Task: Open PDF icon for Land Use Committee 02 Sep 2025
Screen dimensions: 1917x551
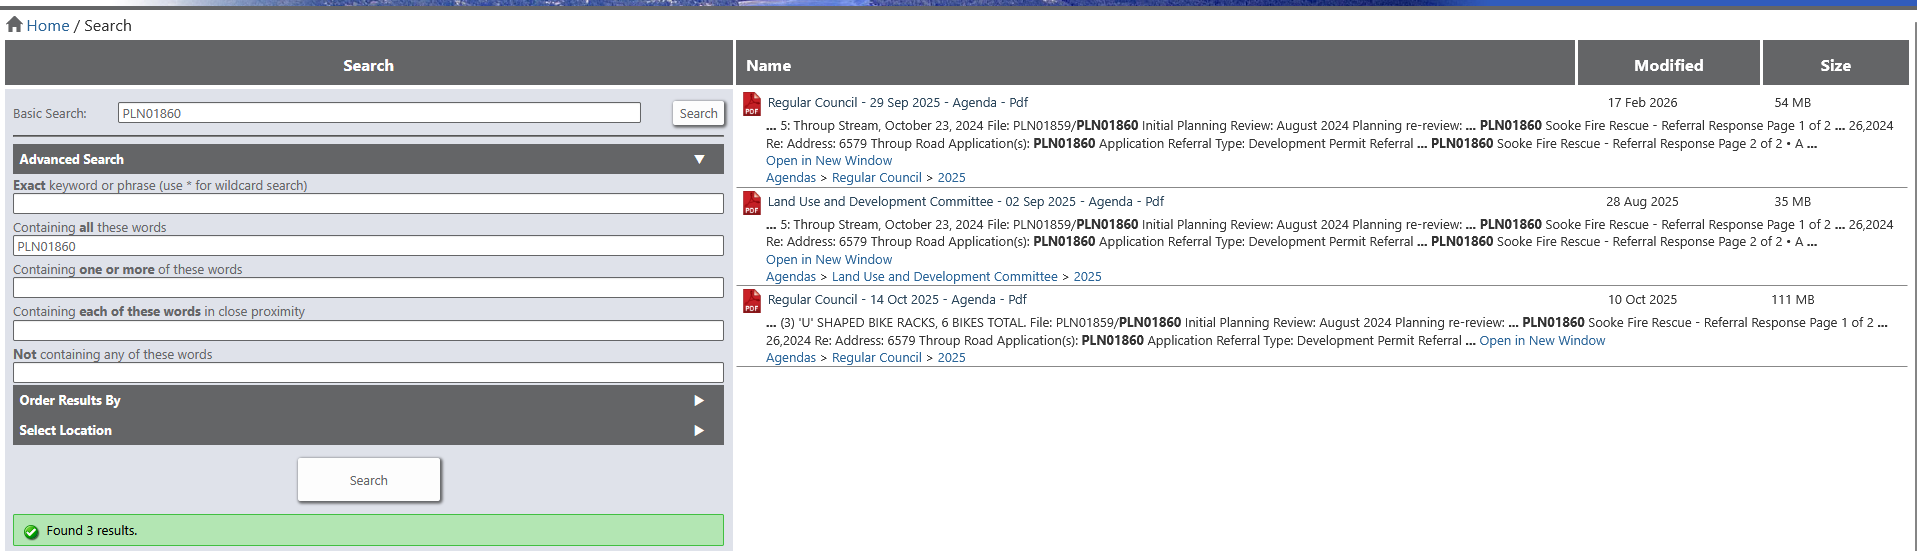Action: coord(752,203)
